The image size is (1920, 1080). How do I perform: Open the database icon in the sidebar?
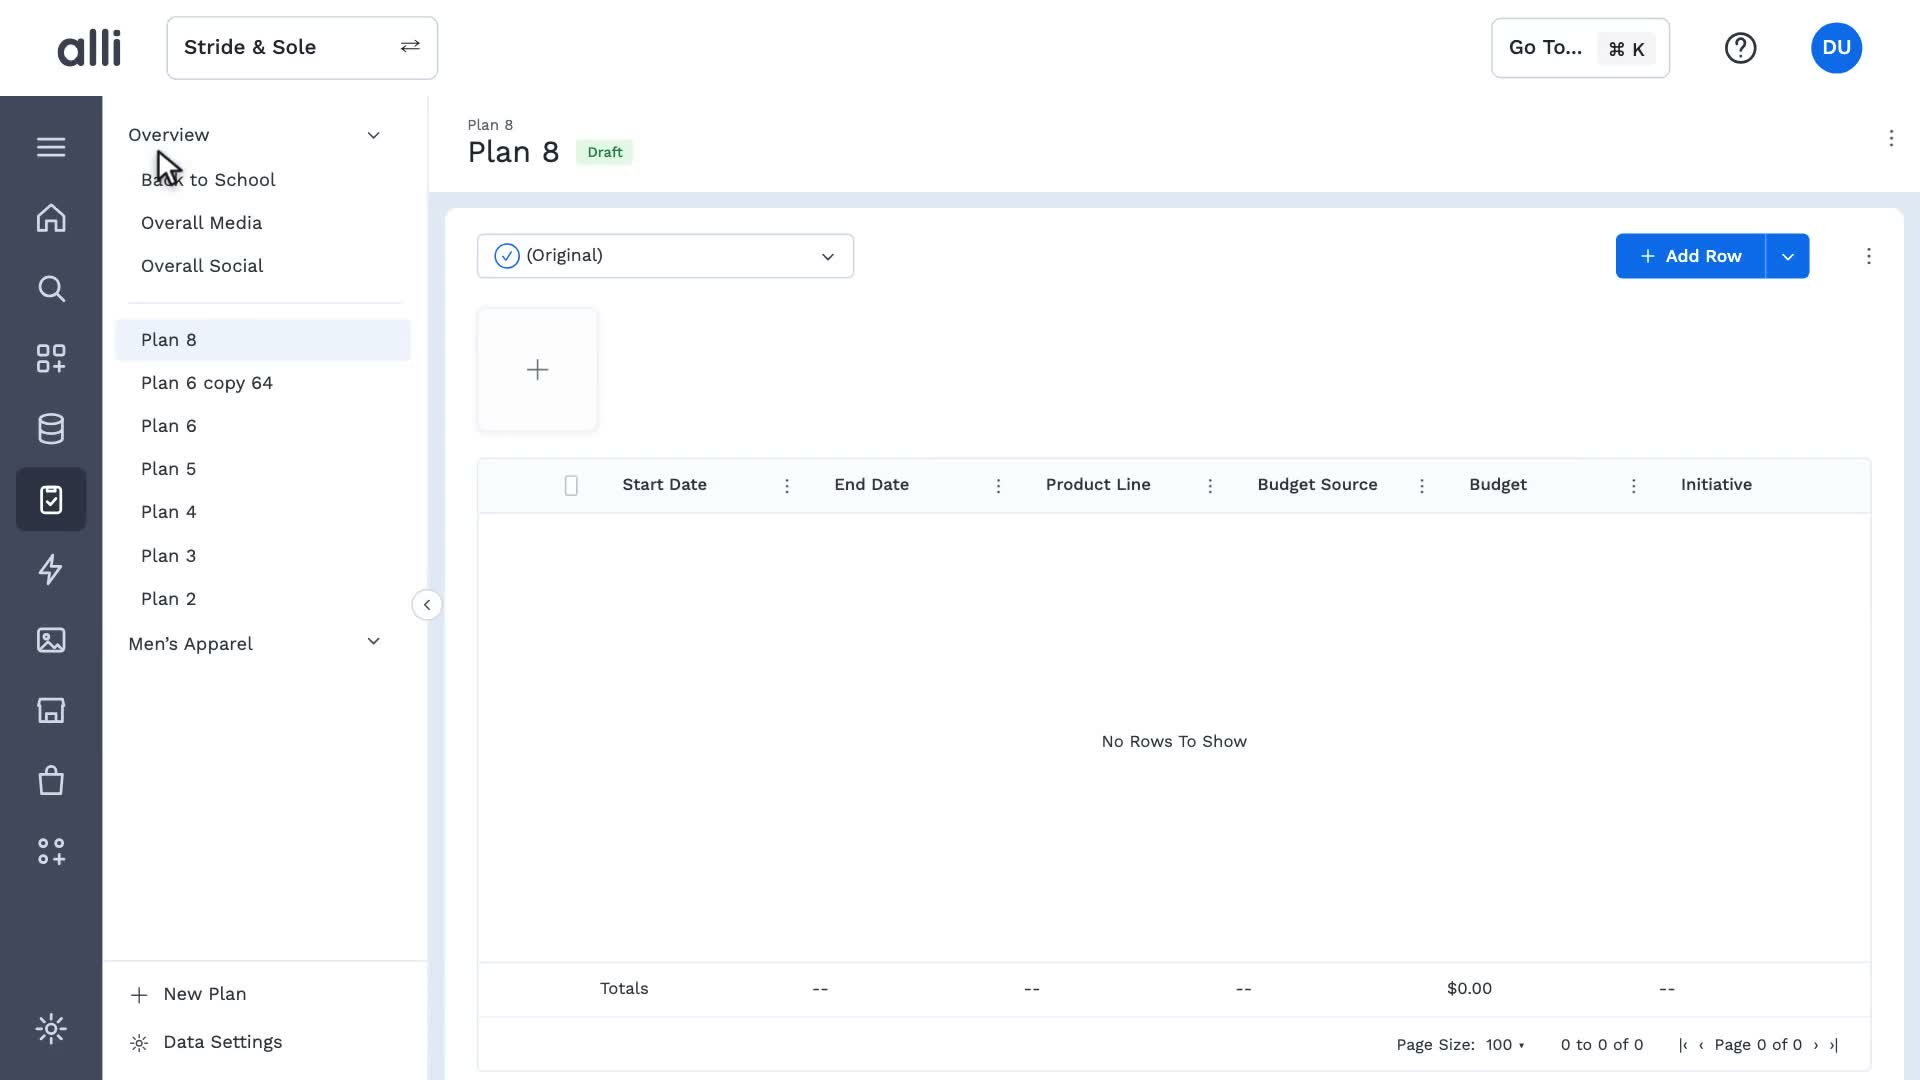coord(51,429)
